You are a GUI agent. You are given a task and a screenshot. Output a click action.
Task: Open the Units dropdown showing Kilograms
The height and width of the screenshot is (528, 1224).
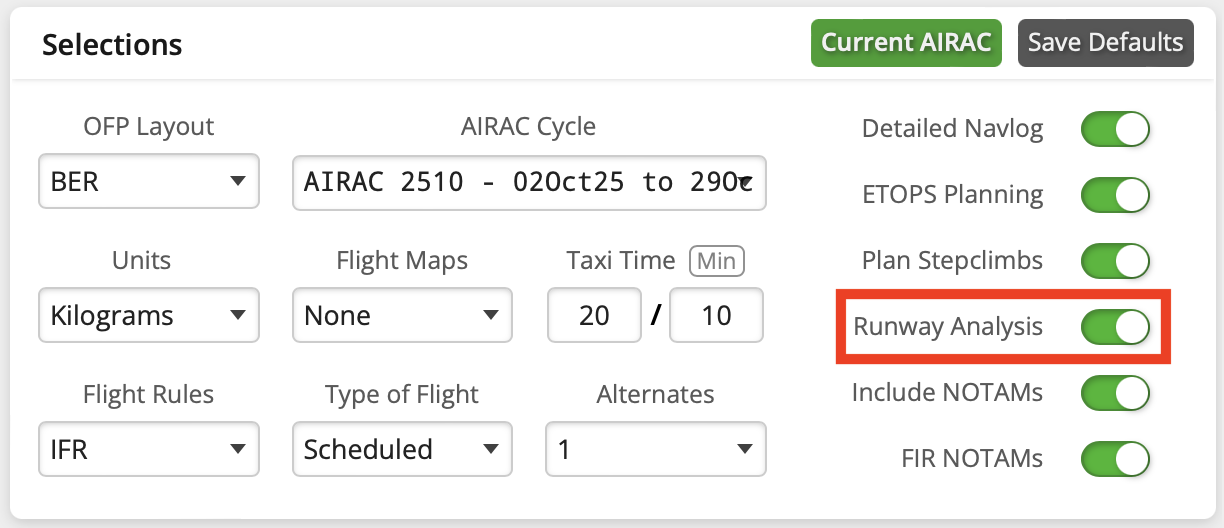(148, 316)
